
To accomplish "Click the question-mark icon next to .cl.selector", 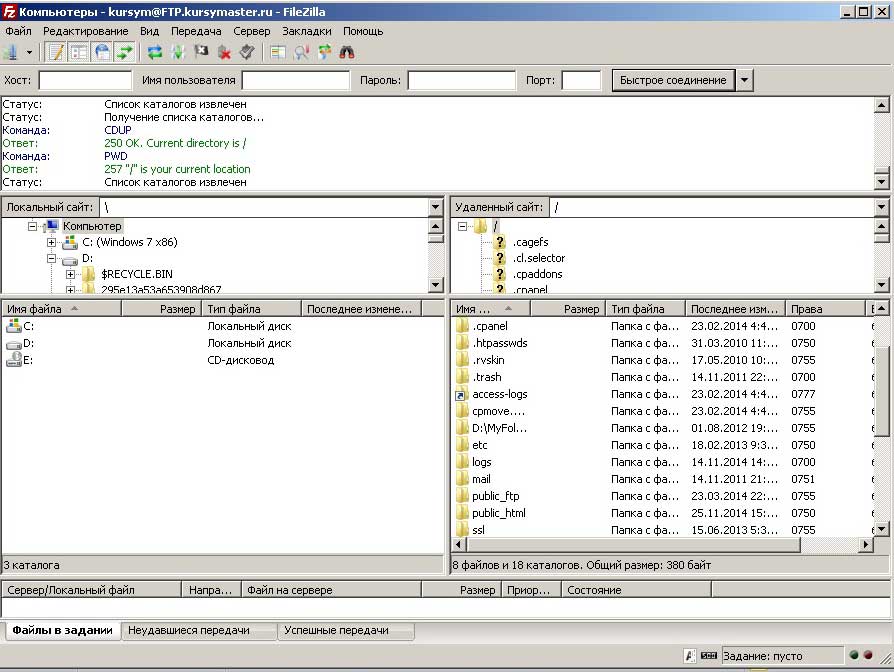I will pos(500,258).
